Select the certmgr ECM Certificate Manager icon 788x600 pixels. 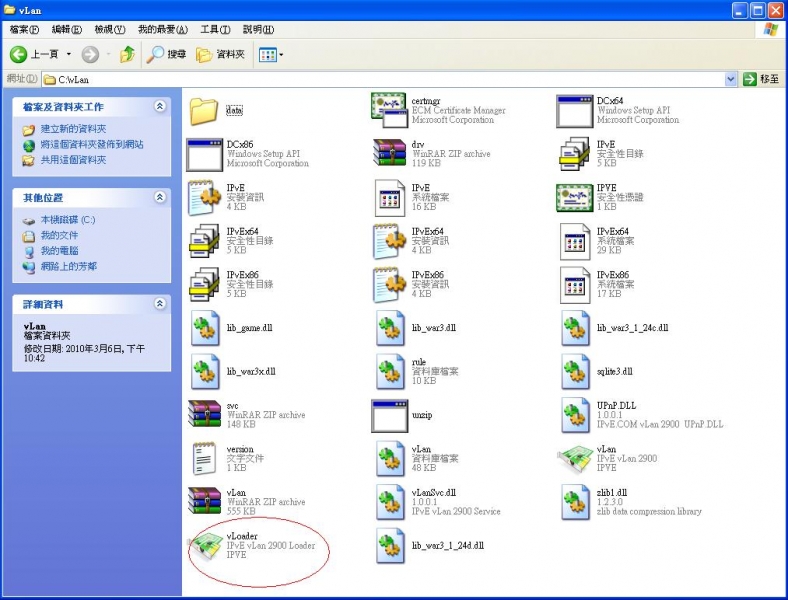(388, 111)
